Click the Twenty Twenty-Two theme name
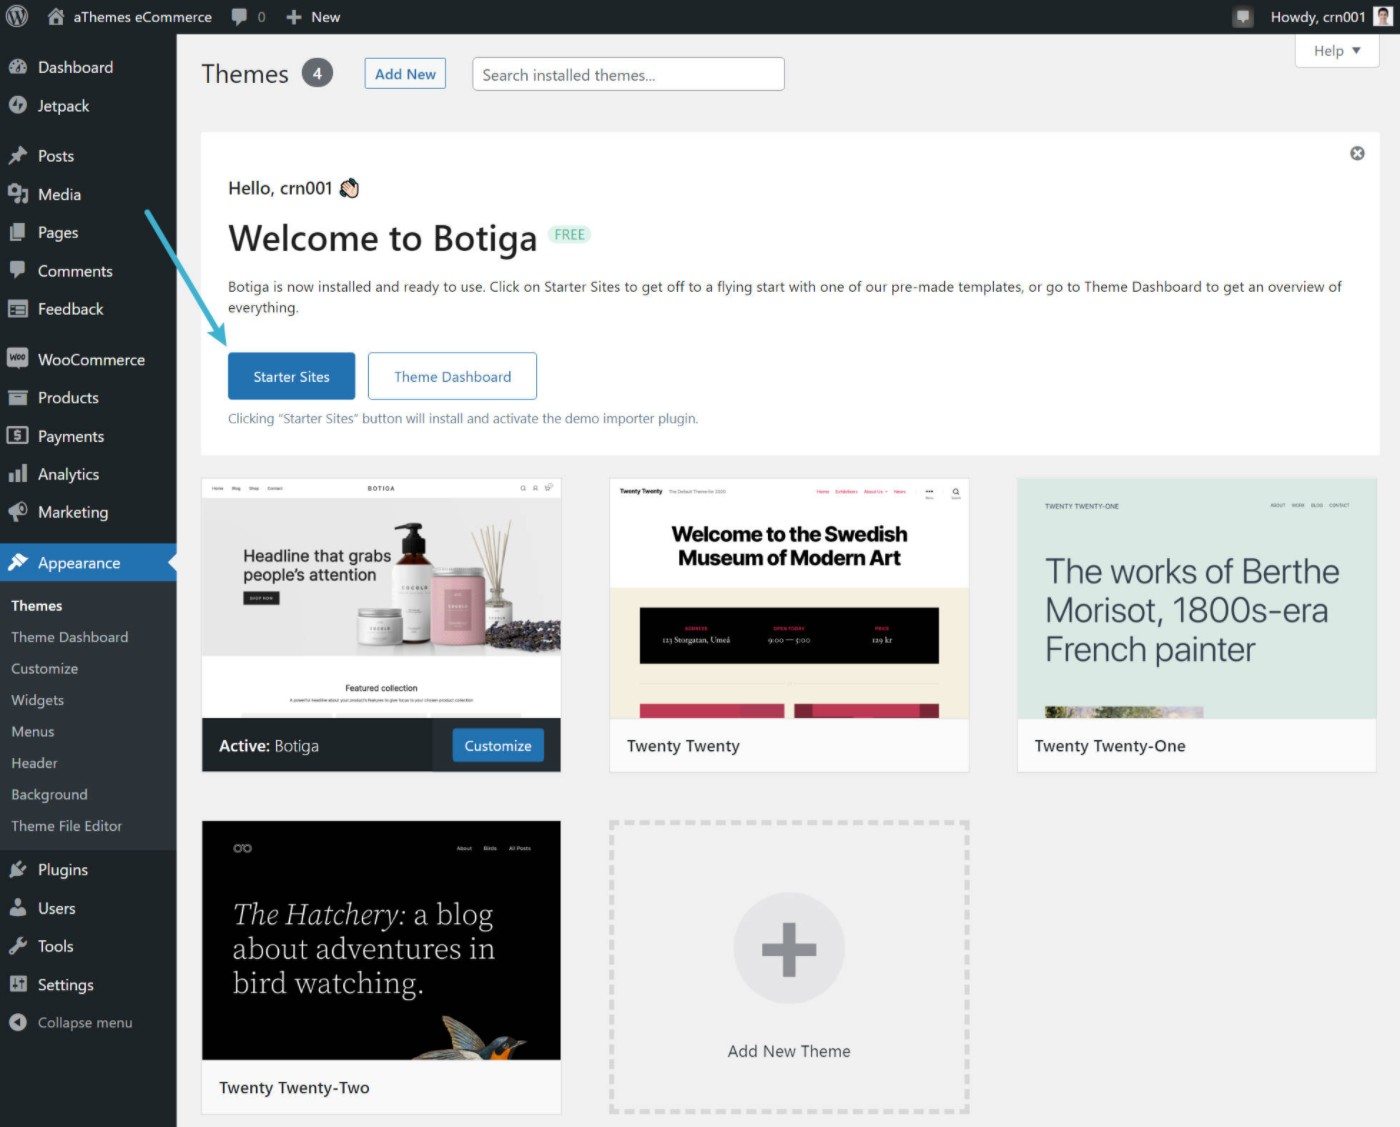 pyautogui.click(x=294, y=1087)
